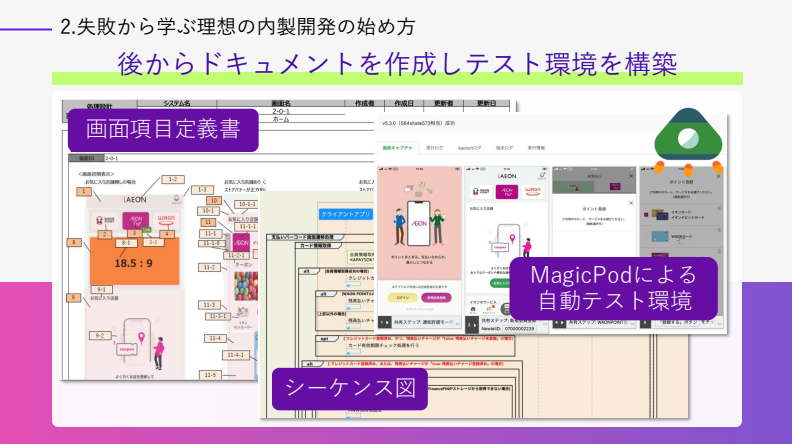This screenshot has width=792, height=444.
Task: Click callout label 8-1
Action: pos(126,243)
